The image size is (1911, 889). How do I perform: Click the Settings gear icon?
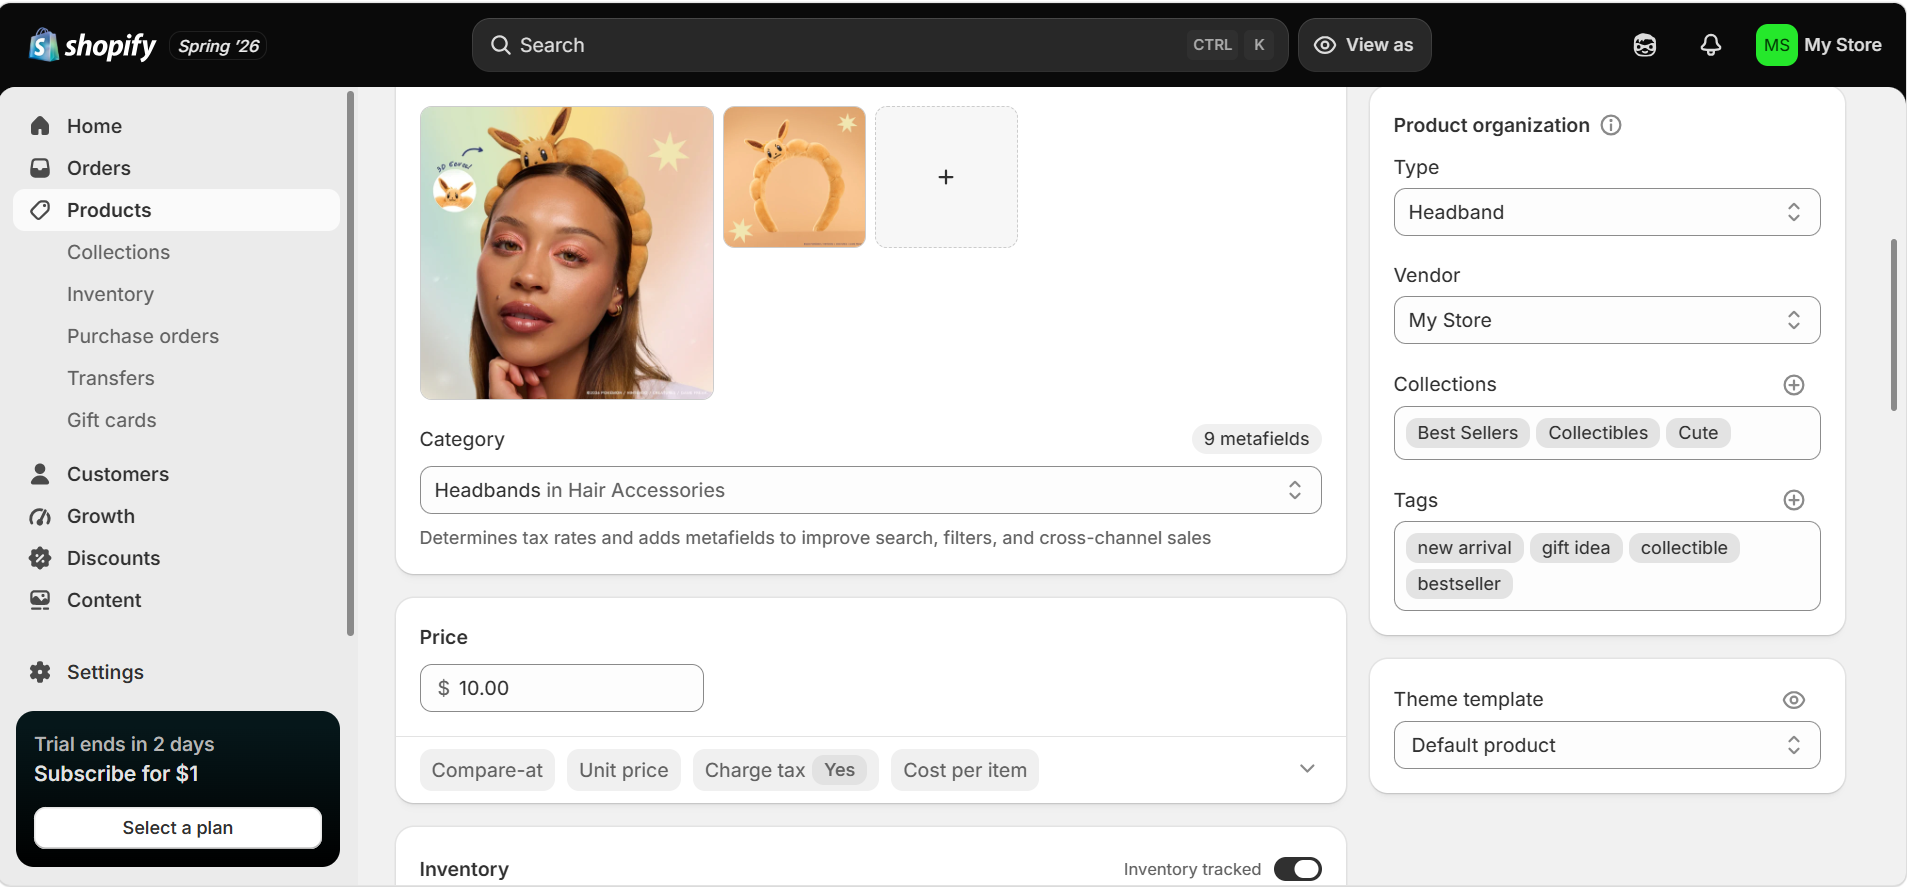40,672
